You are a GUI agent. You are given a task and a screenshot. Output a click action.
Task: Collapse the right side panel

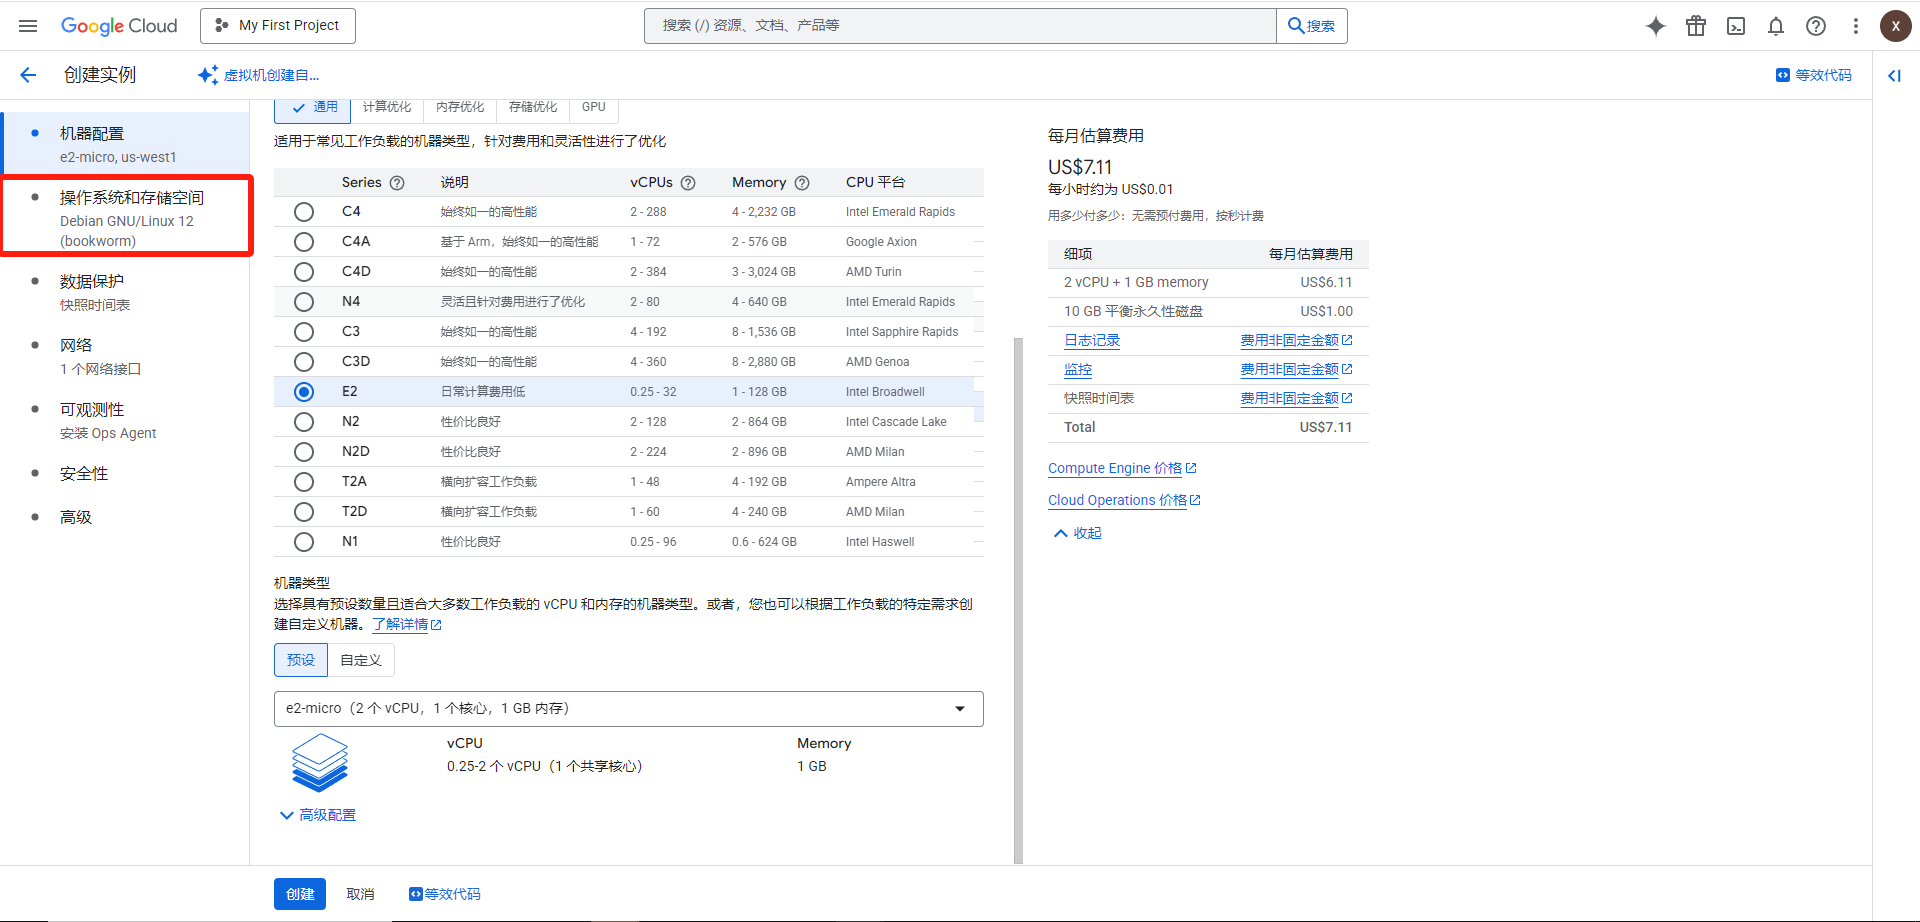(1894, 75)
